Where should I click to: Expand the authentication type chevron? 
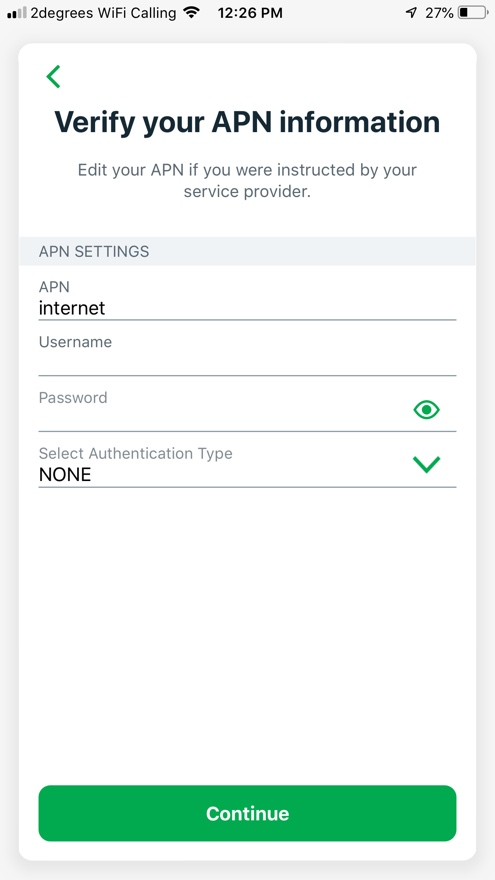tap(427, 464)
